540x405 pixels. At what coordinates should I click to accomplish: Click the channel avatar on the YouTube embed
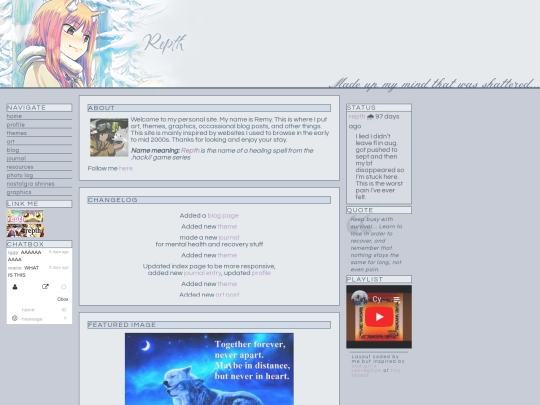click(x=359, y=299)
